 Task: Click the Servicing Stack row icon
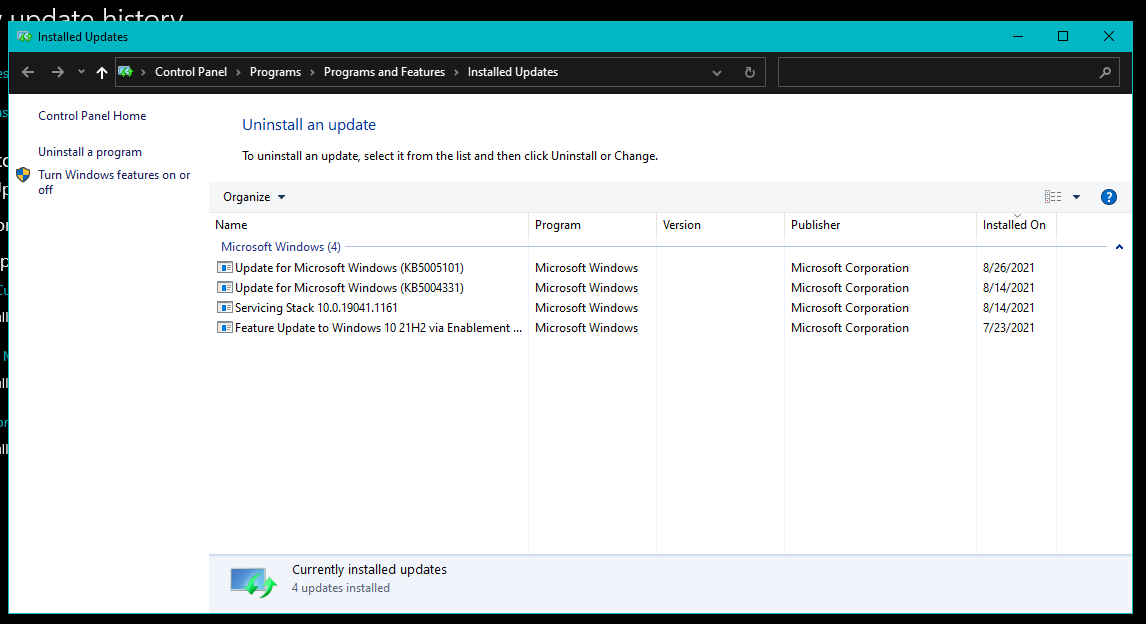224,308
